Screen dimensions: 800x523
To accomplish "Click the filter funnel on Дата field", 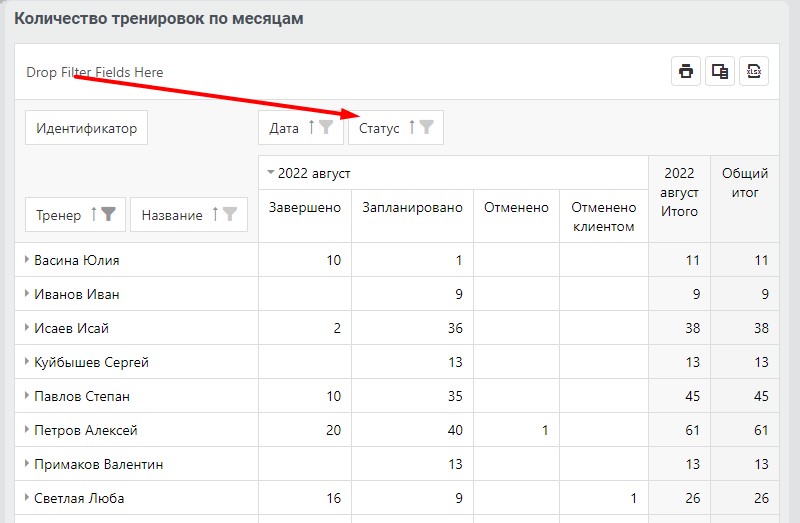I will coord(326,127).
